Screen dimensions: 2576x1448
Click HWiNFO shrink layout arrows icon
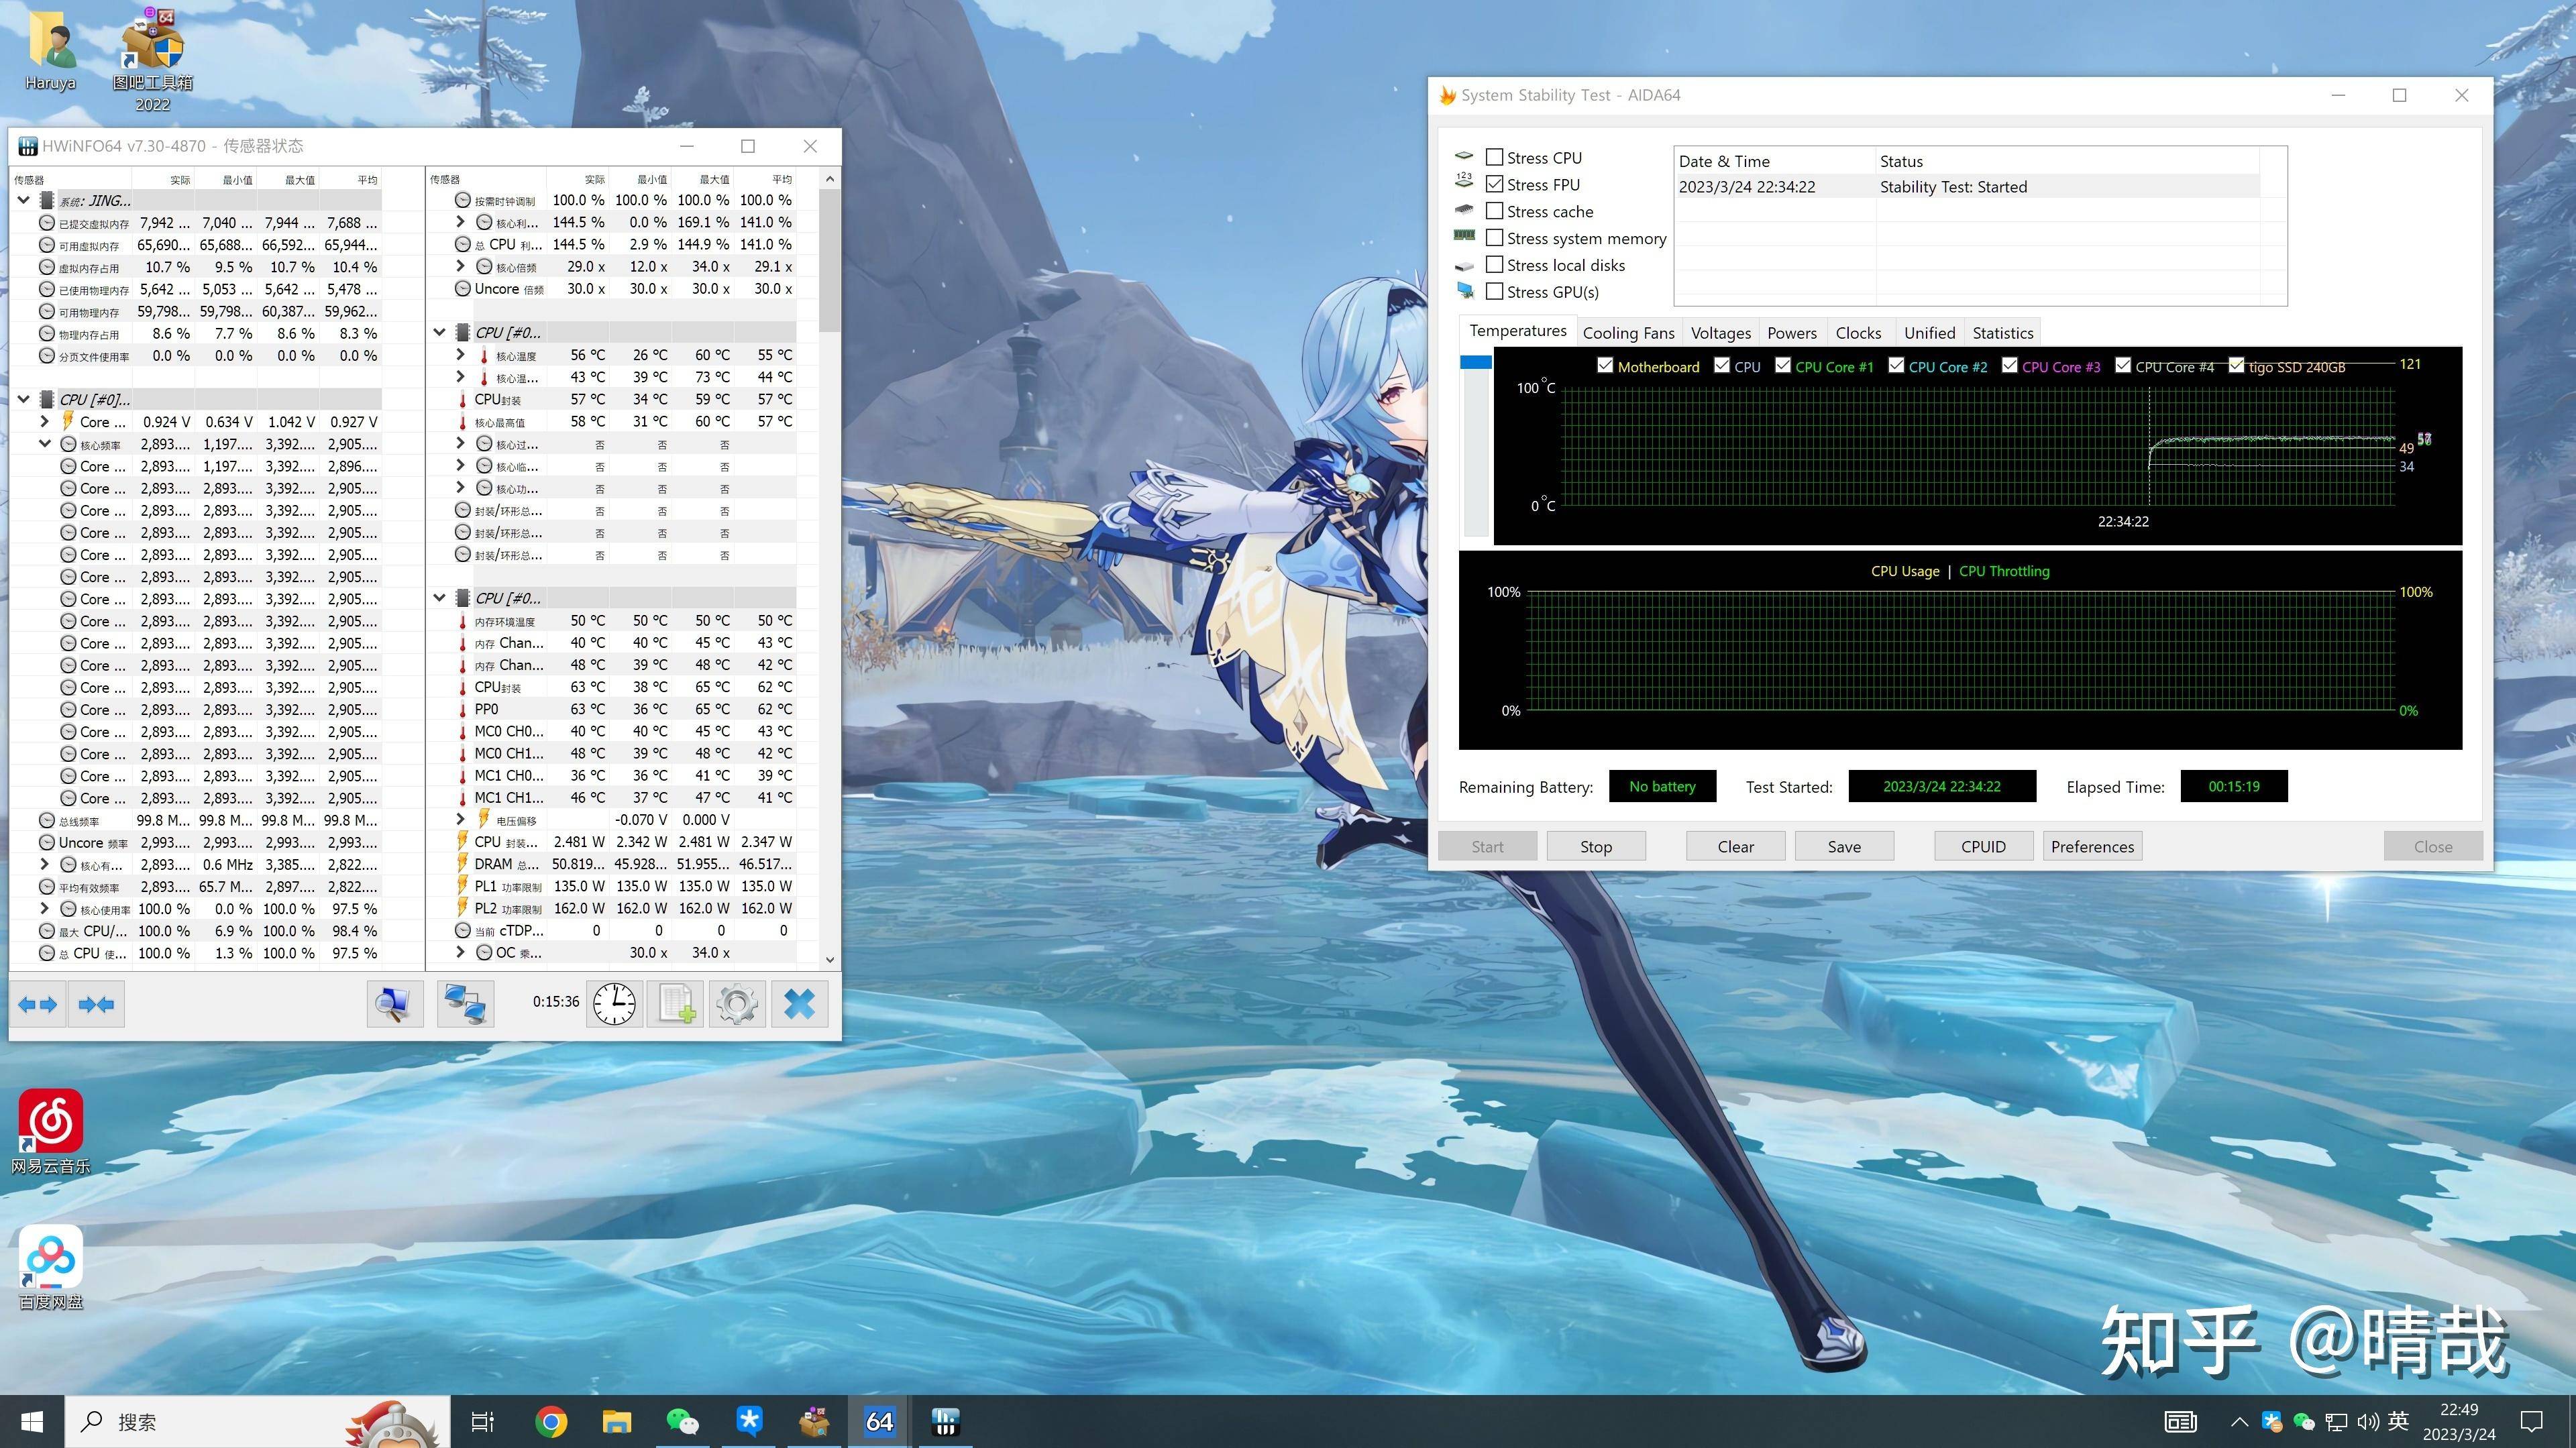pos(97,1004)
